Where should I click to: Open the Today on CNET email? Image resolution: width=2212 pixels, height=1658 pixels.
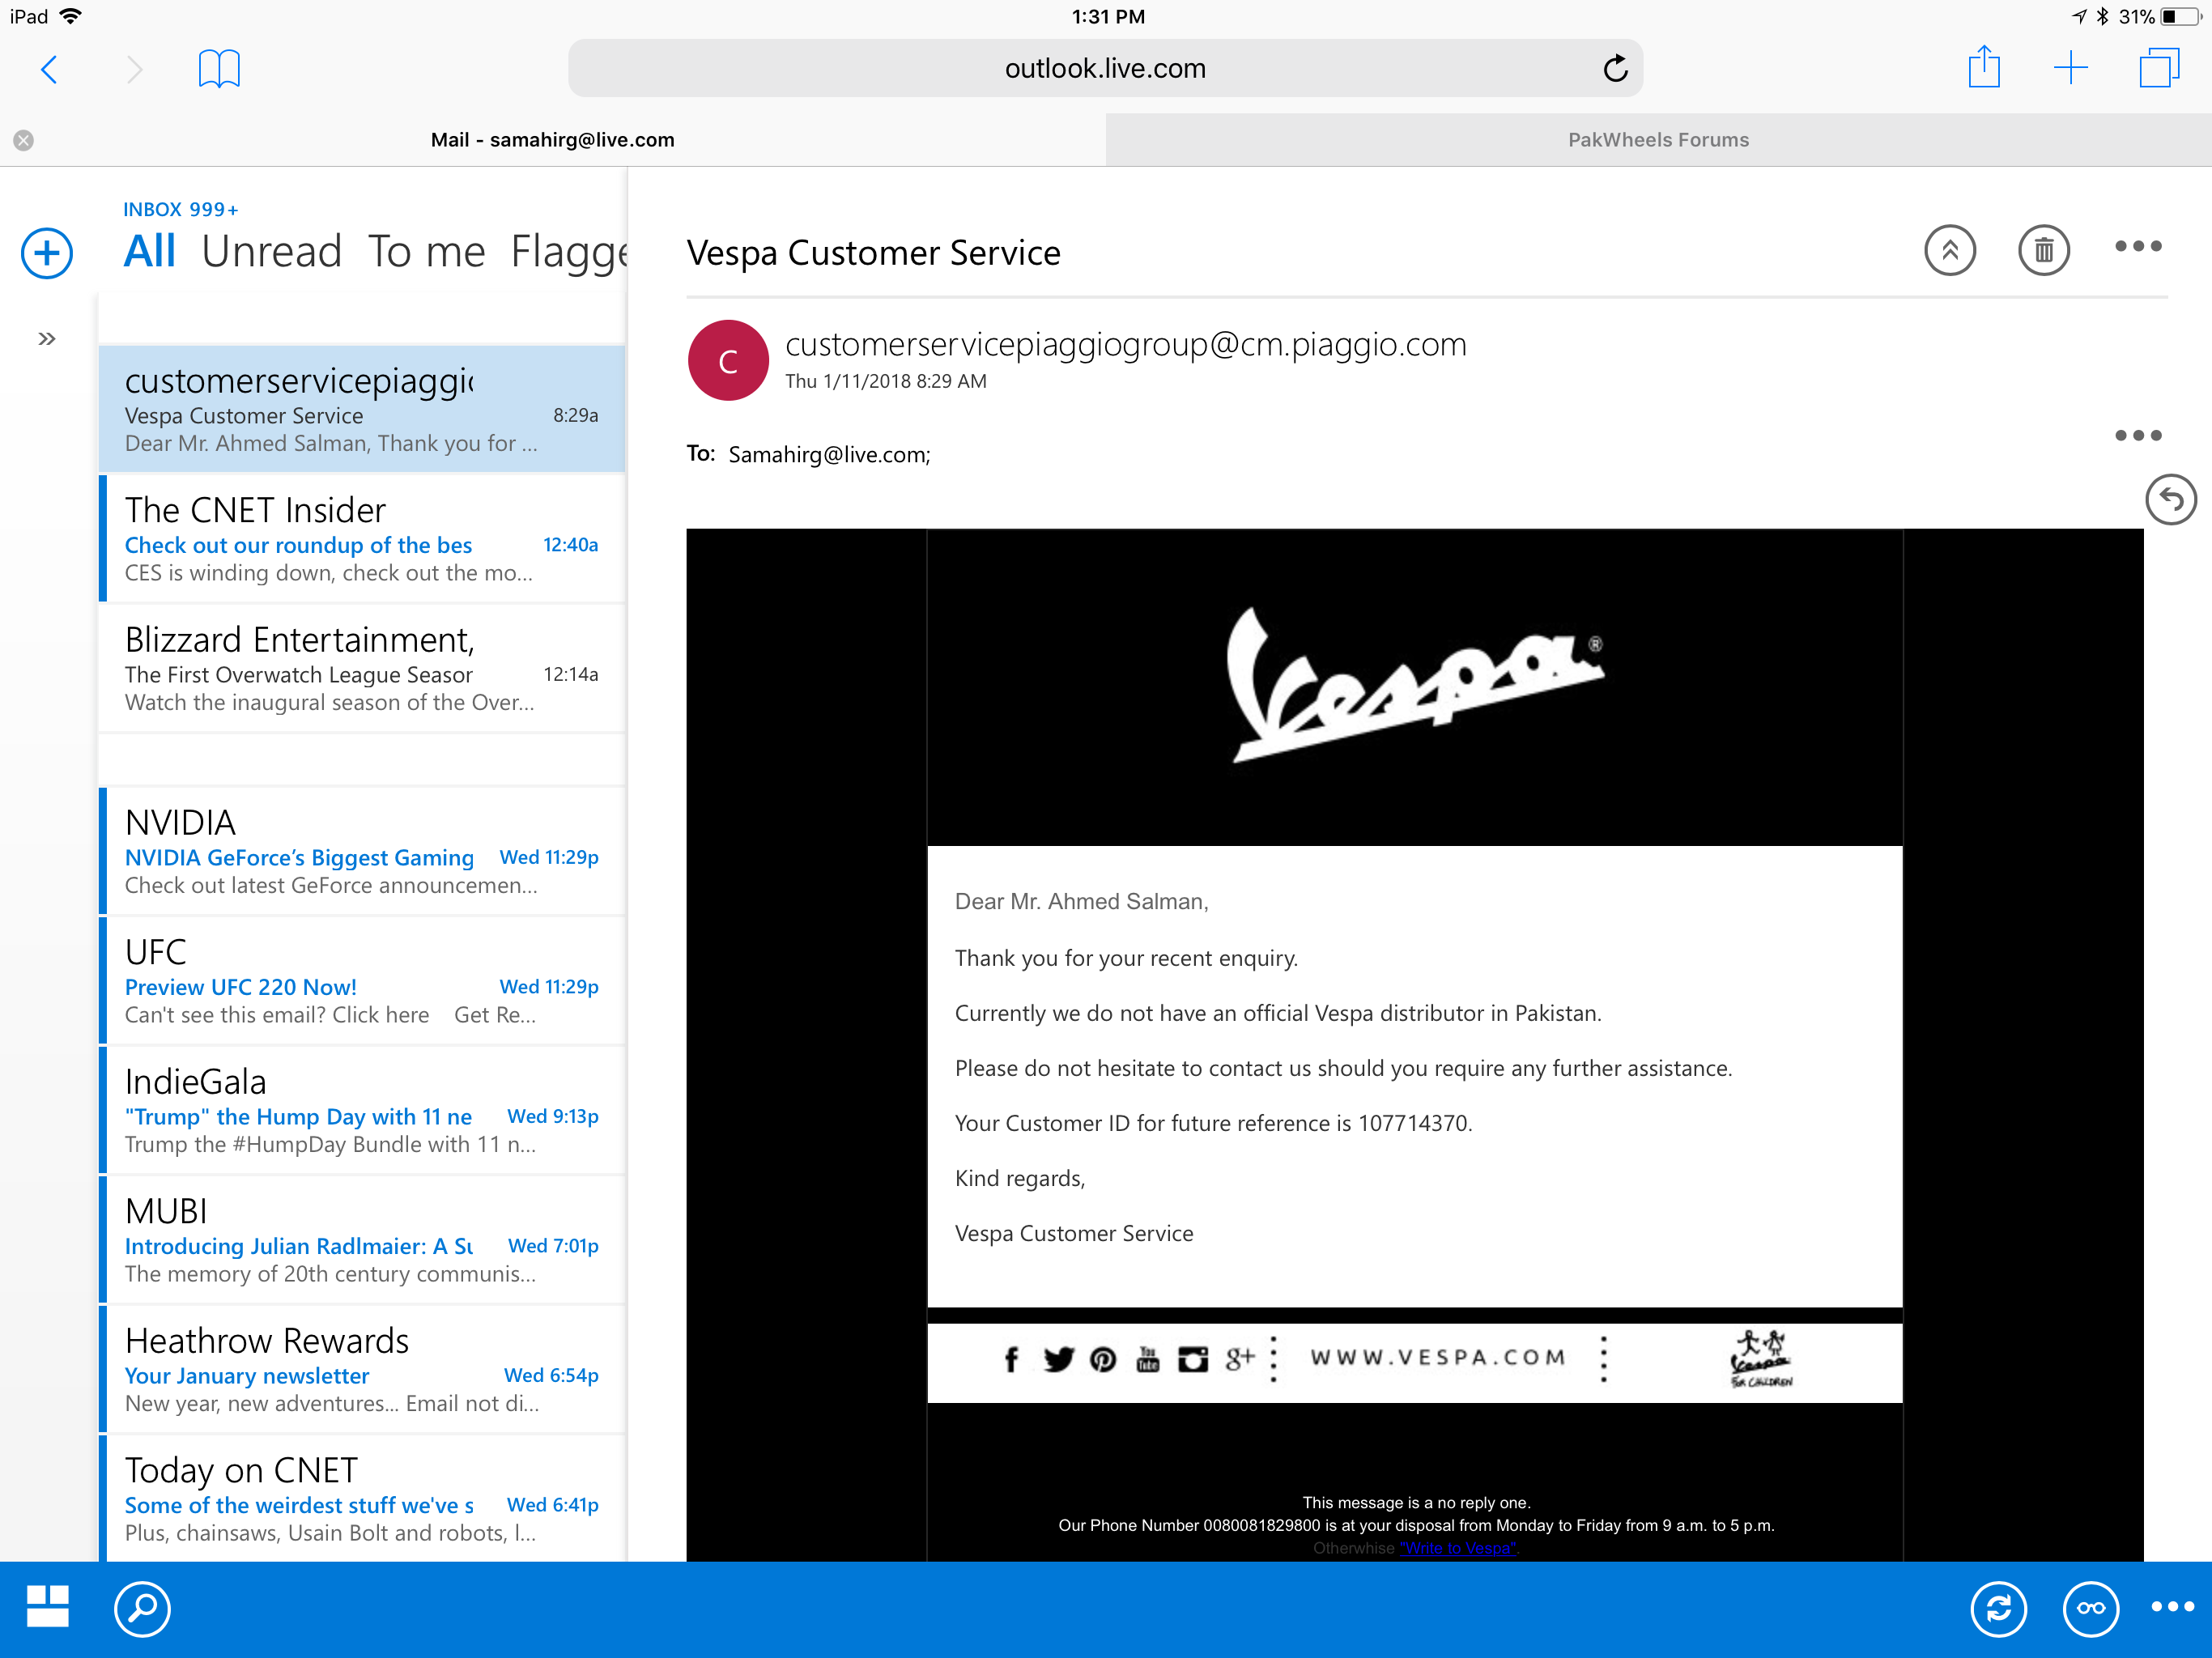click(362, 1498)
